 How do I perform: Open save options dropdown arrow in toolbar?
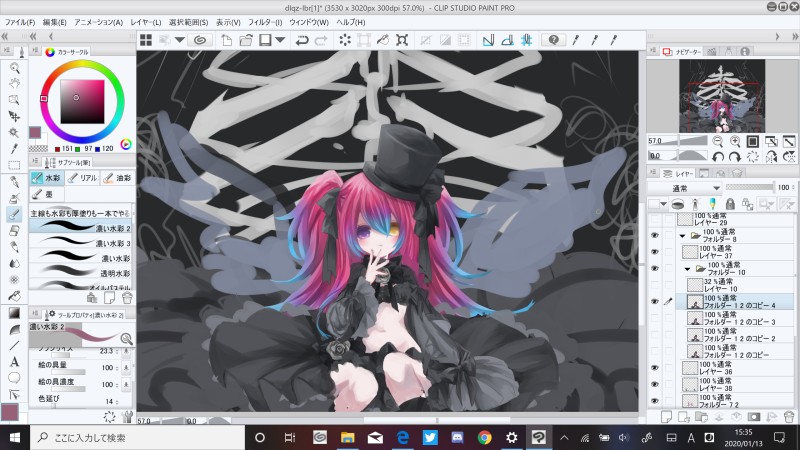coord(280,40)
